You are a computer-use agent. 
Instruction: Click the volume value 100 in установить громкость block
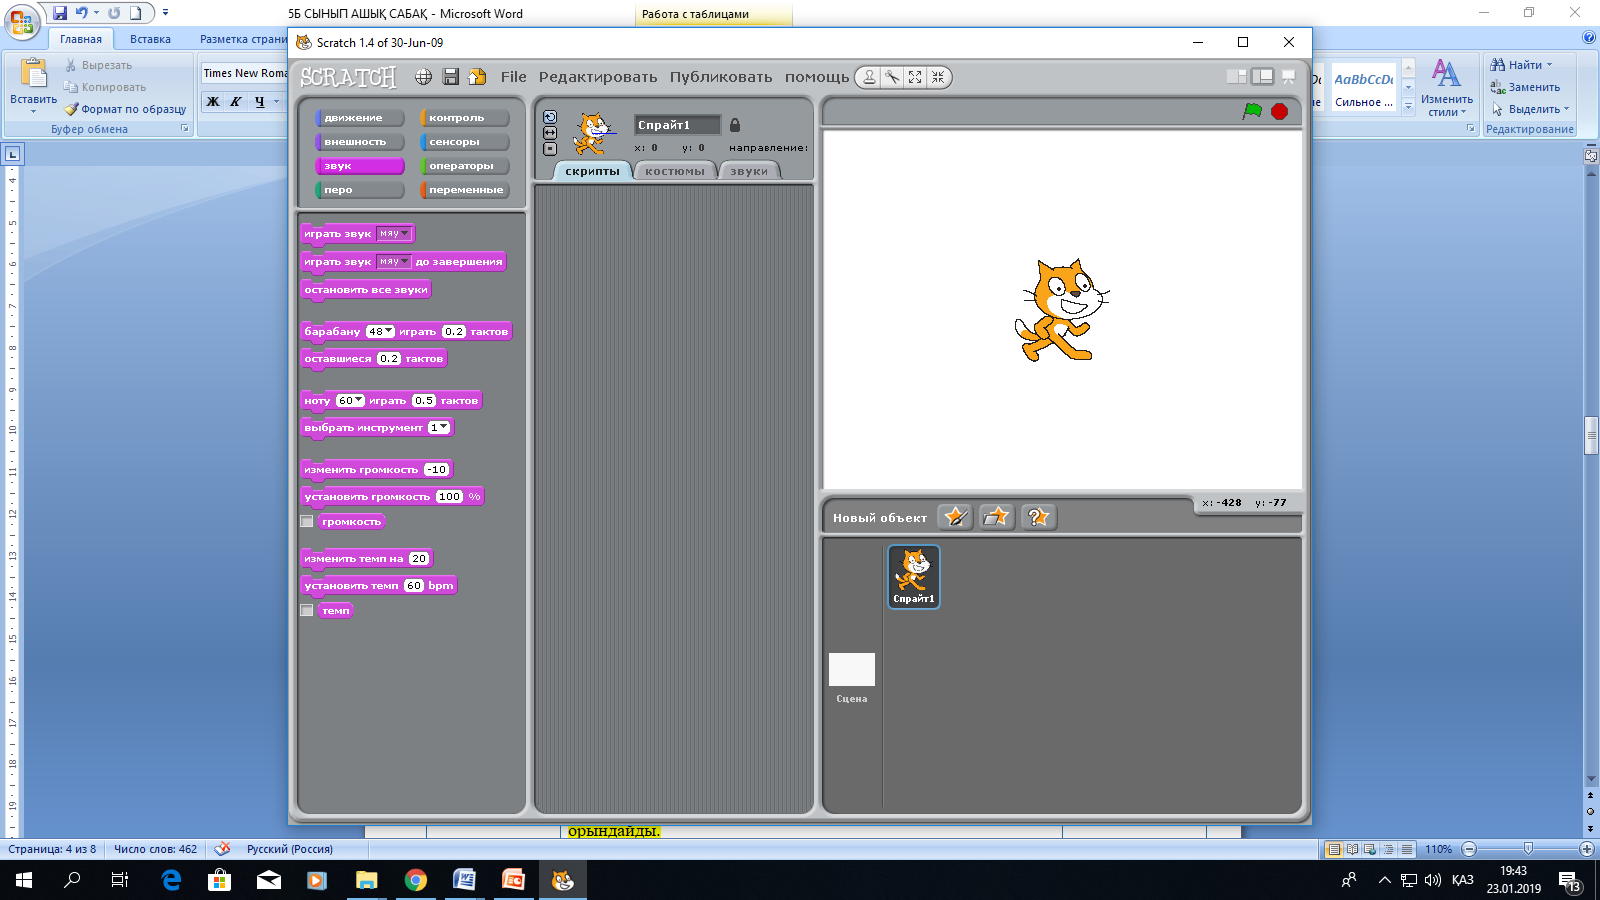tap(449, 497)
